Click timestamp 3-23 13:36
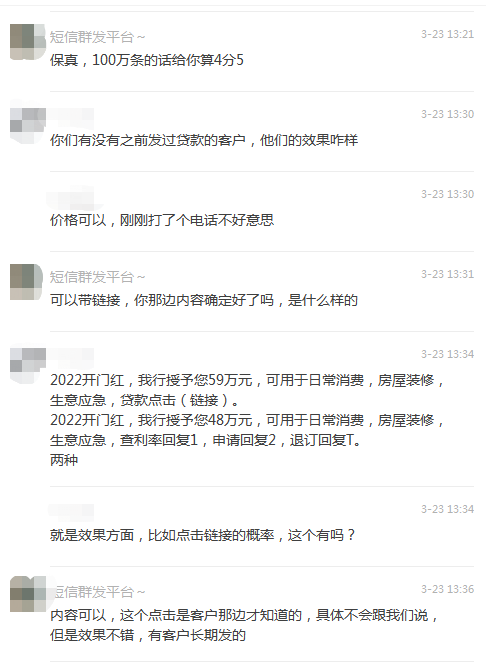The width and height of the screenshot is (486, 670). [448, 589]
